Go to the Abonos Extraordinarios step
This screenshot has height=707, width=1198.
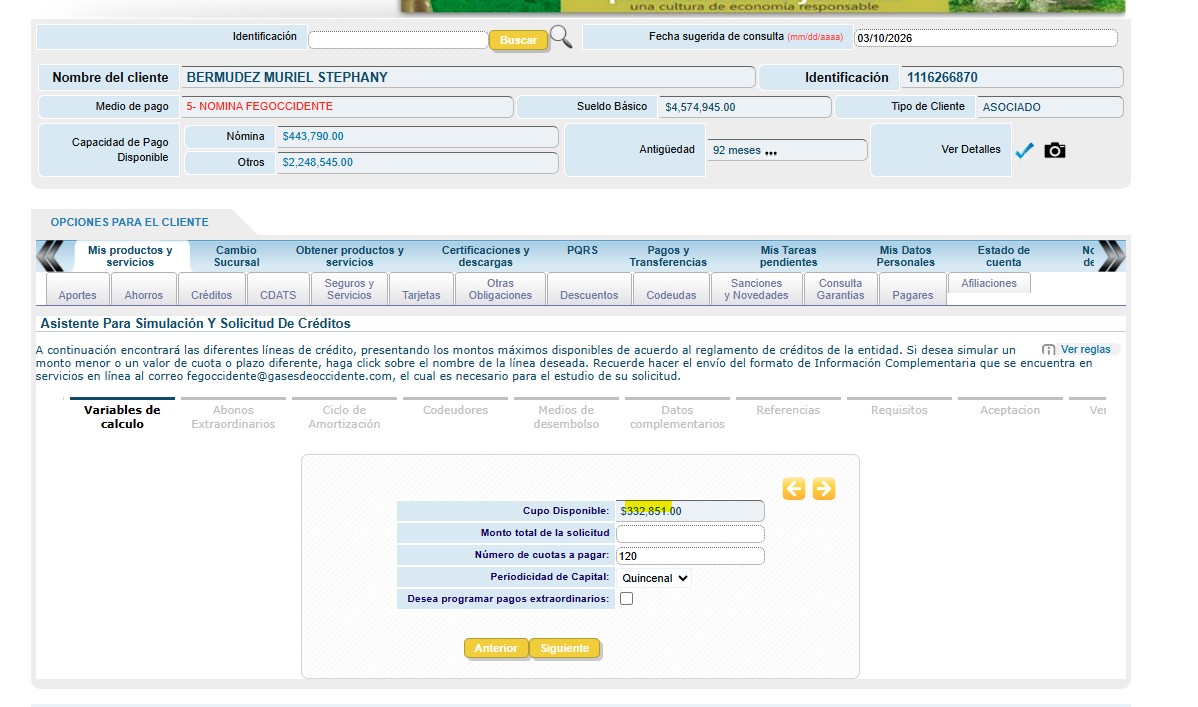233,417
